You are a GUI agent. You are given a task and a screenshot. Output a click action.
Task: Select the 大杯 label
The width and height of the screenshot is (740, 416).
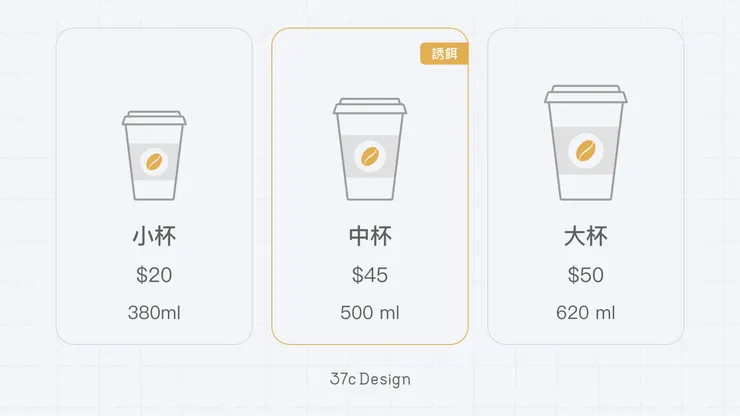[x=585, y=237]
